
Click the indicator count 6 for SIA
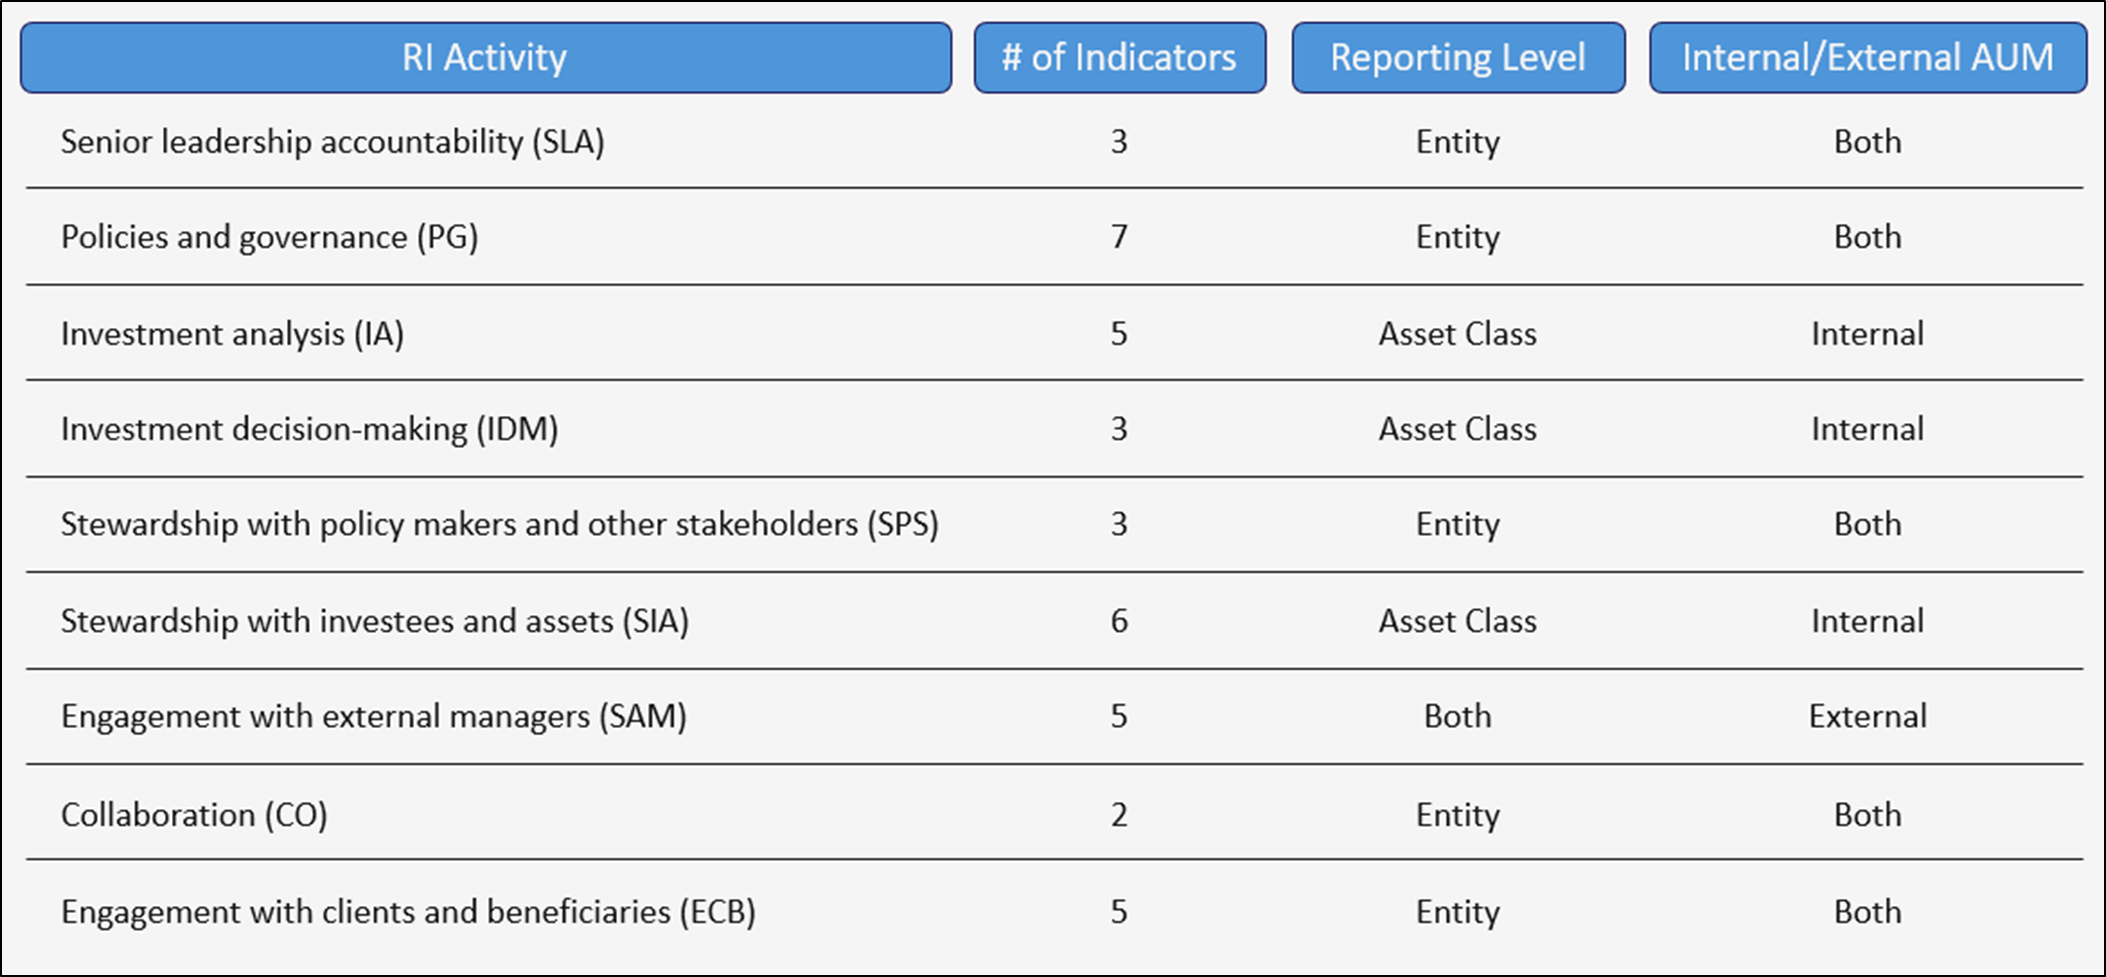tap(1119, 621)
